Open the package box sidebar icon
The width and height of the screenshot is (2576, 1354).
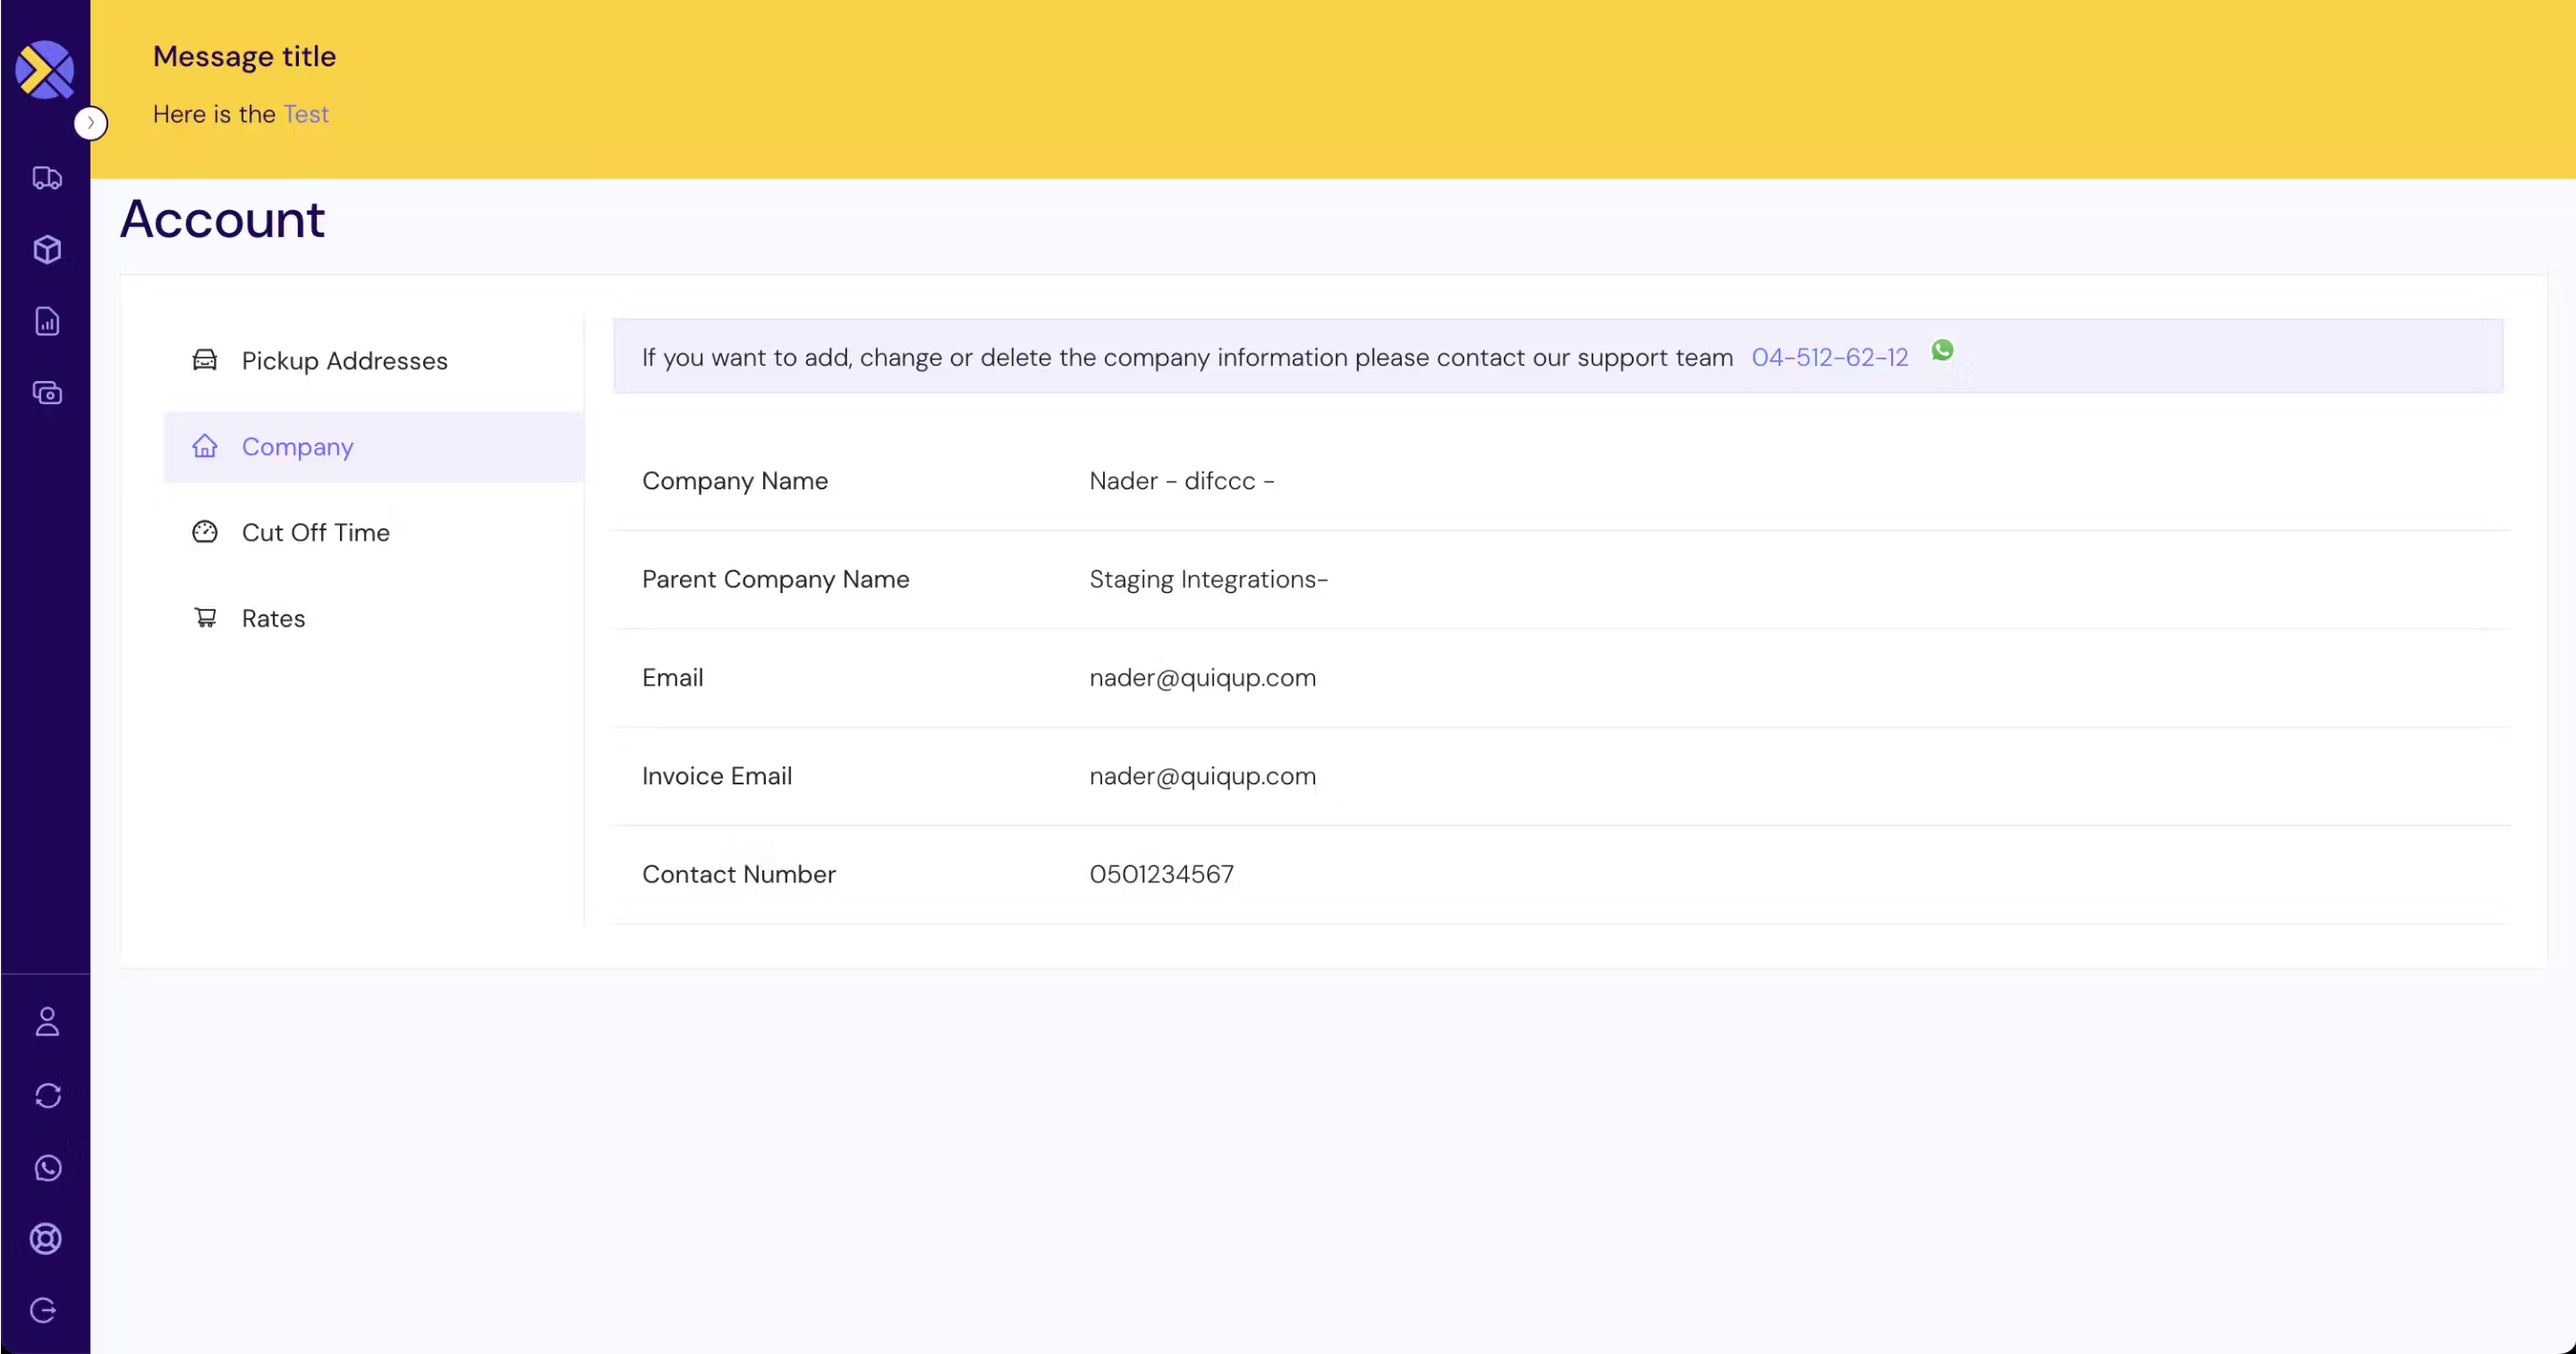click(47, 249)
